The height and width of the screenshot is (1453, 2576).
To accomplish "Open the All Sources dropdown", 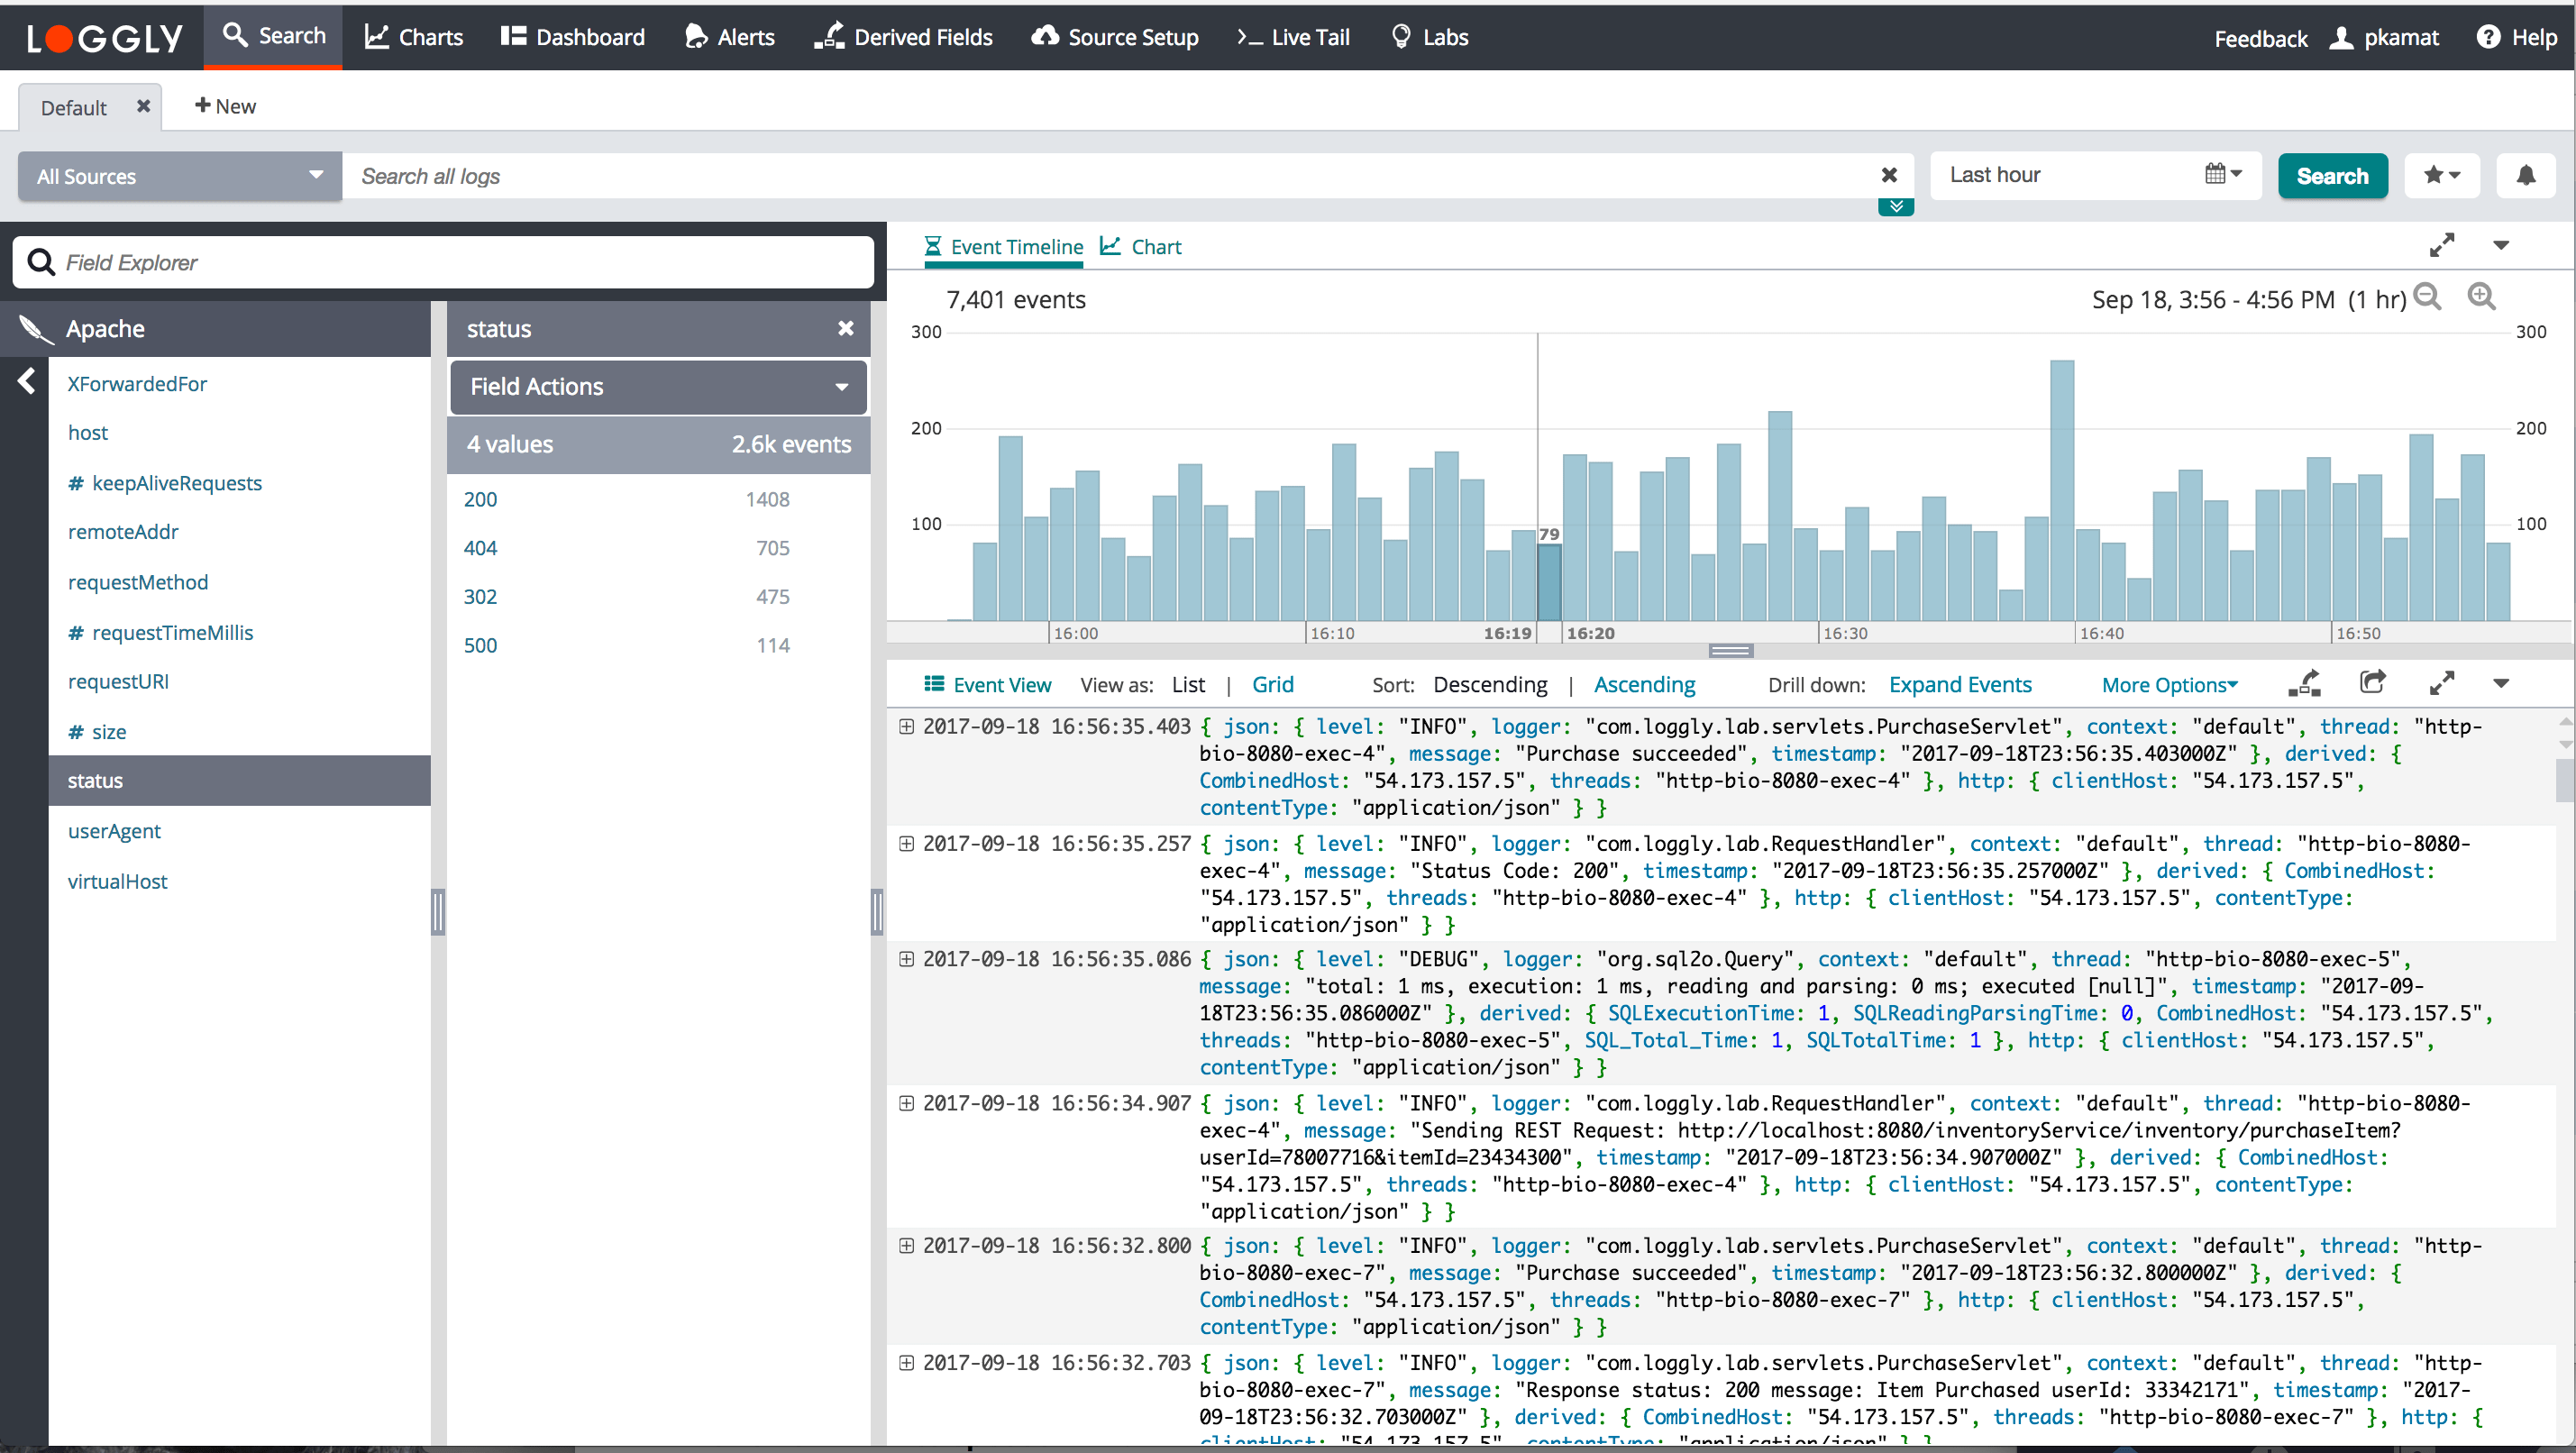I will [x=180, y=176].
